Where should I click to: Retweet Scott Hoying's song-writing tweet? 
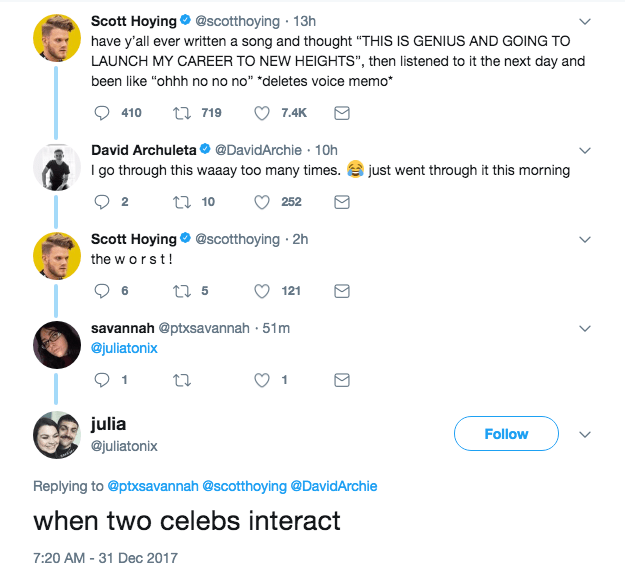182,113
